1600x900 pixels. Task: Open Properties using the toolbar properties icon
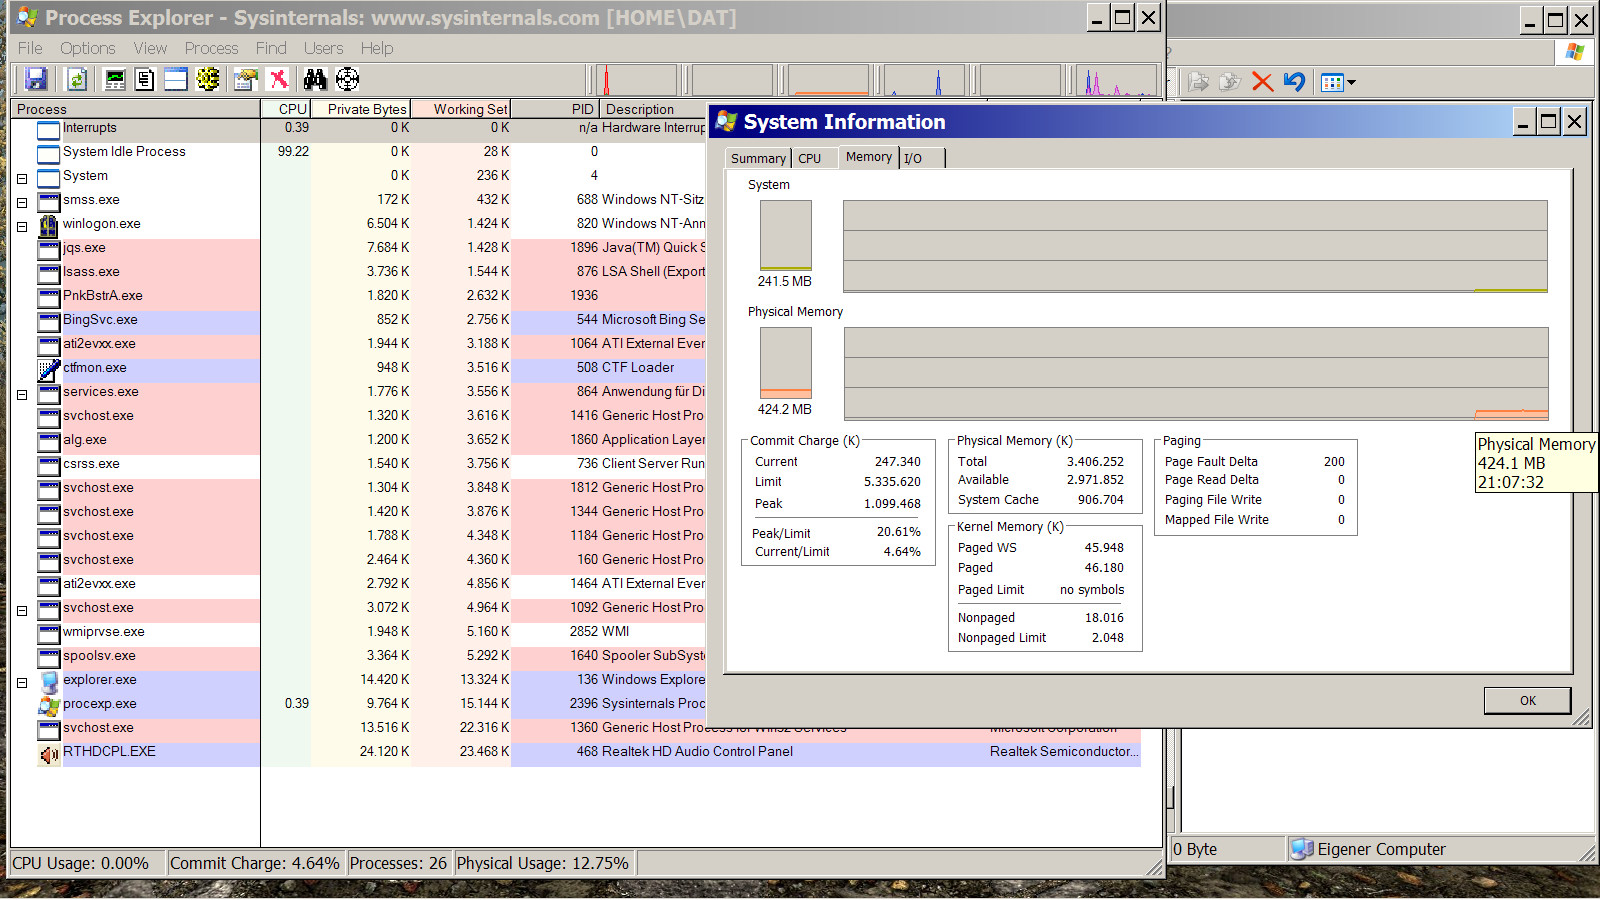point(245,79)
